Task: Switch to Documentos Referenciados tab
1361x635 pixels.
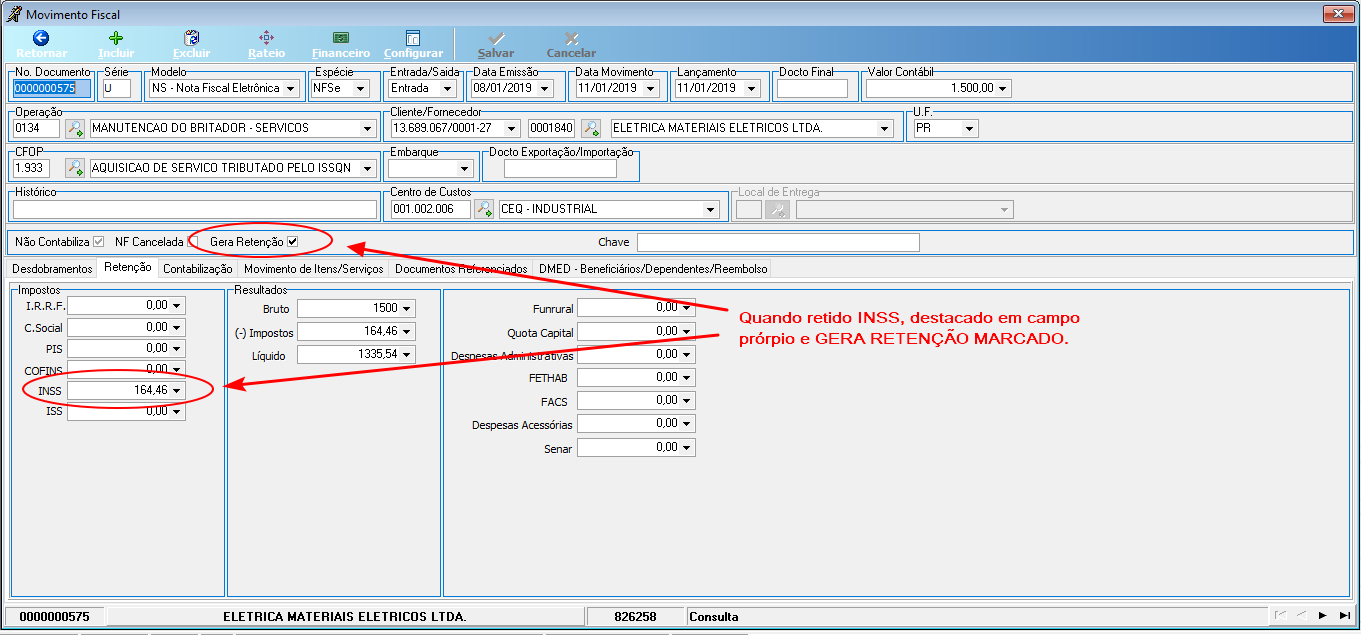Action: pos(461,269)
